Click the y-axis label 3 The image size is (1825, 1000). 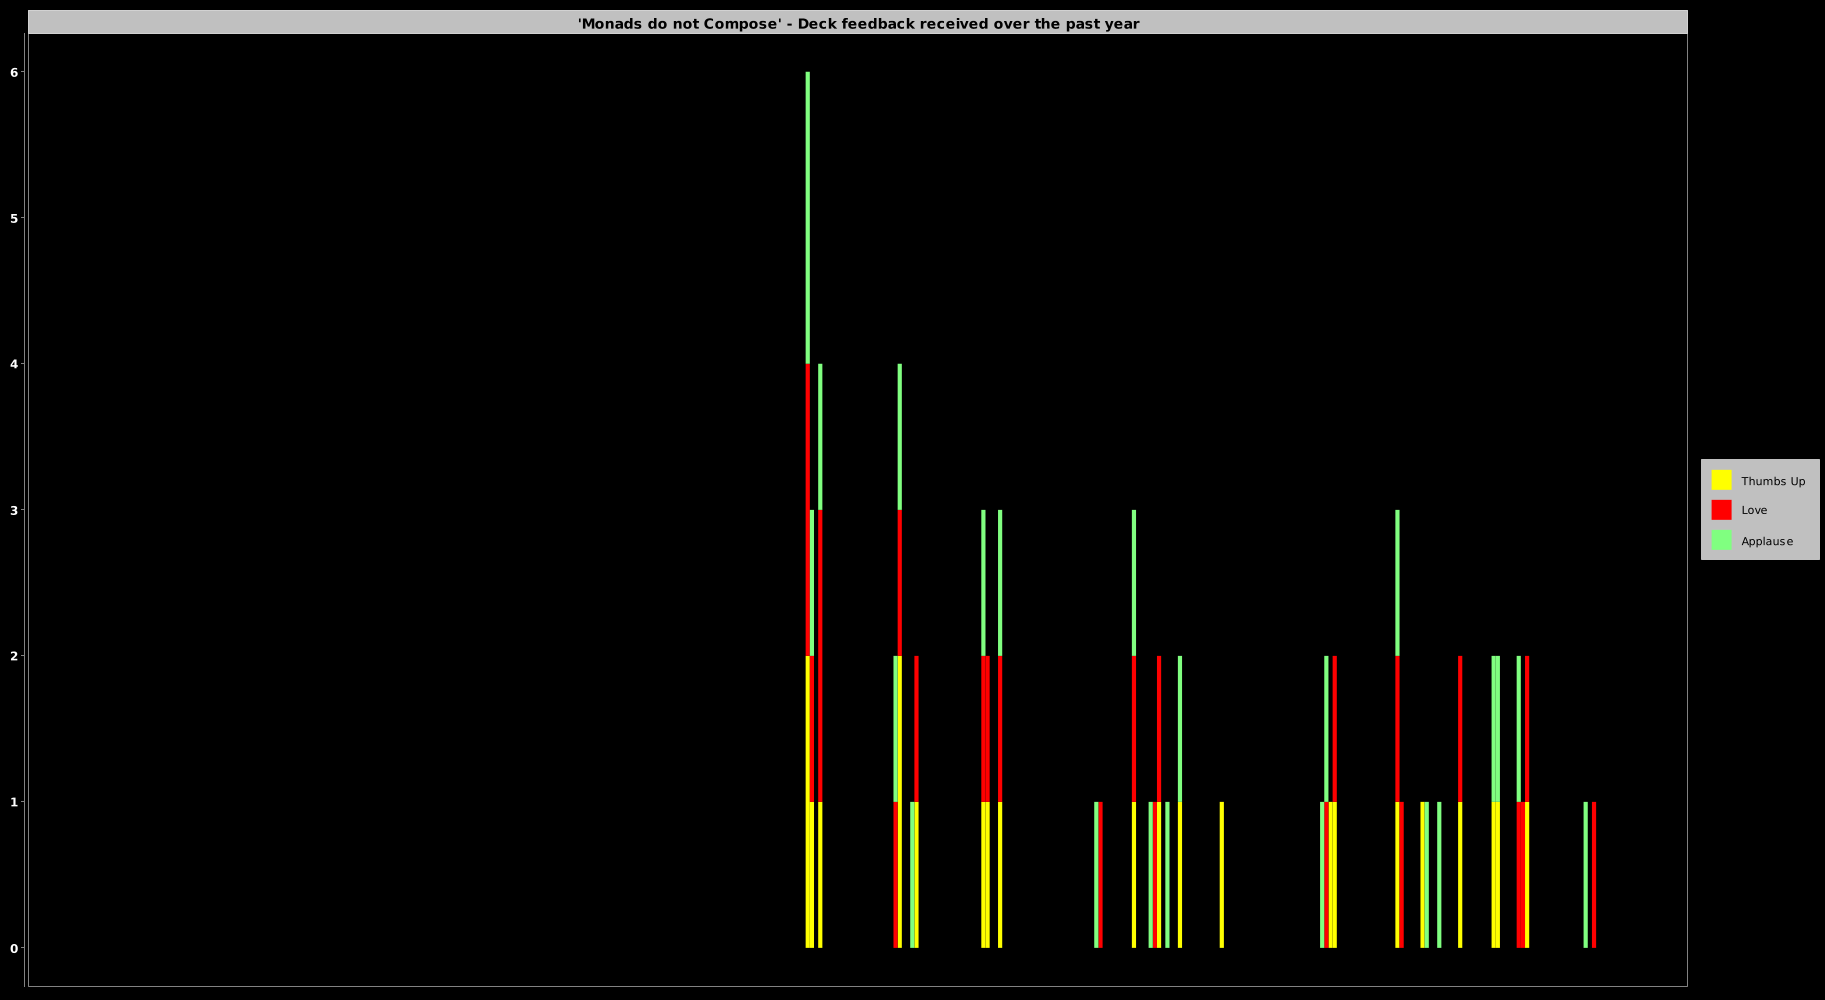click(15, 510)
